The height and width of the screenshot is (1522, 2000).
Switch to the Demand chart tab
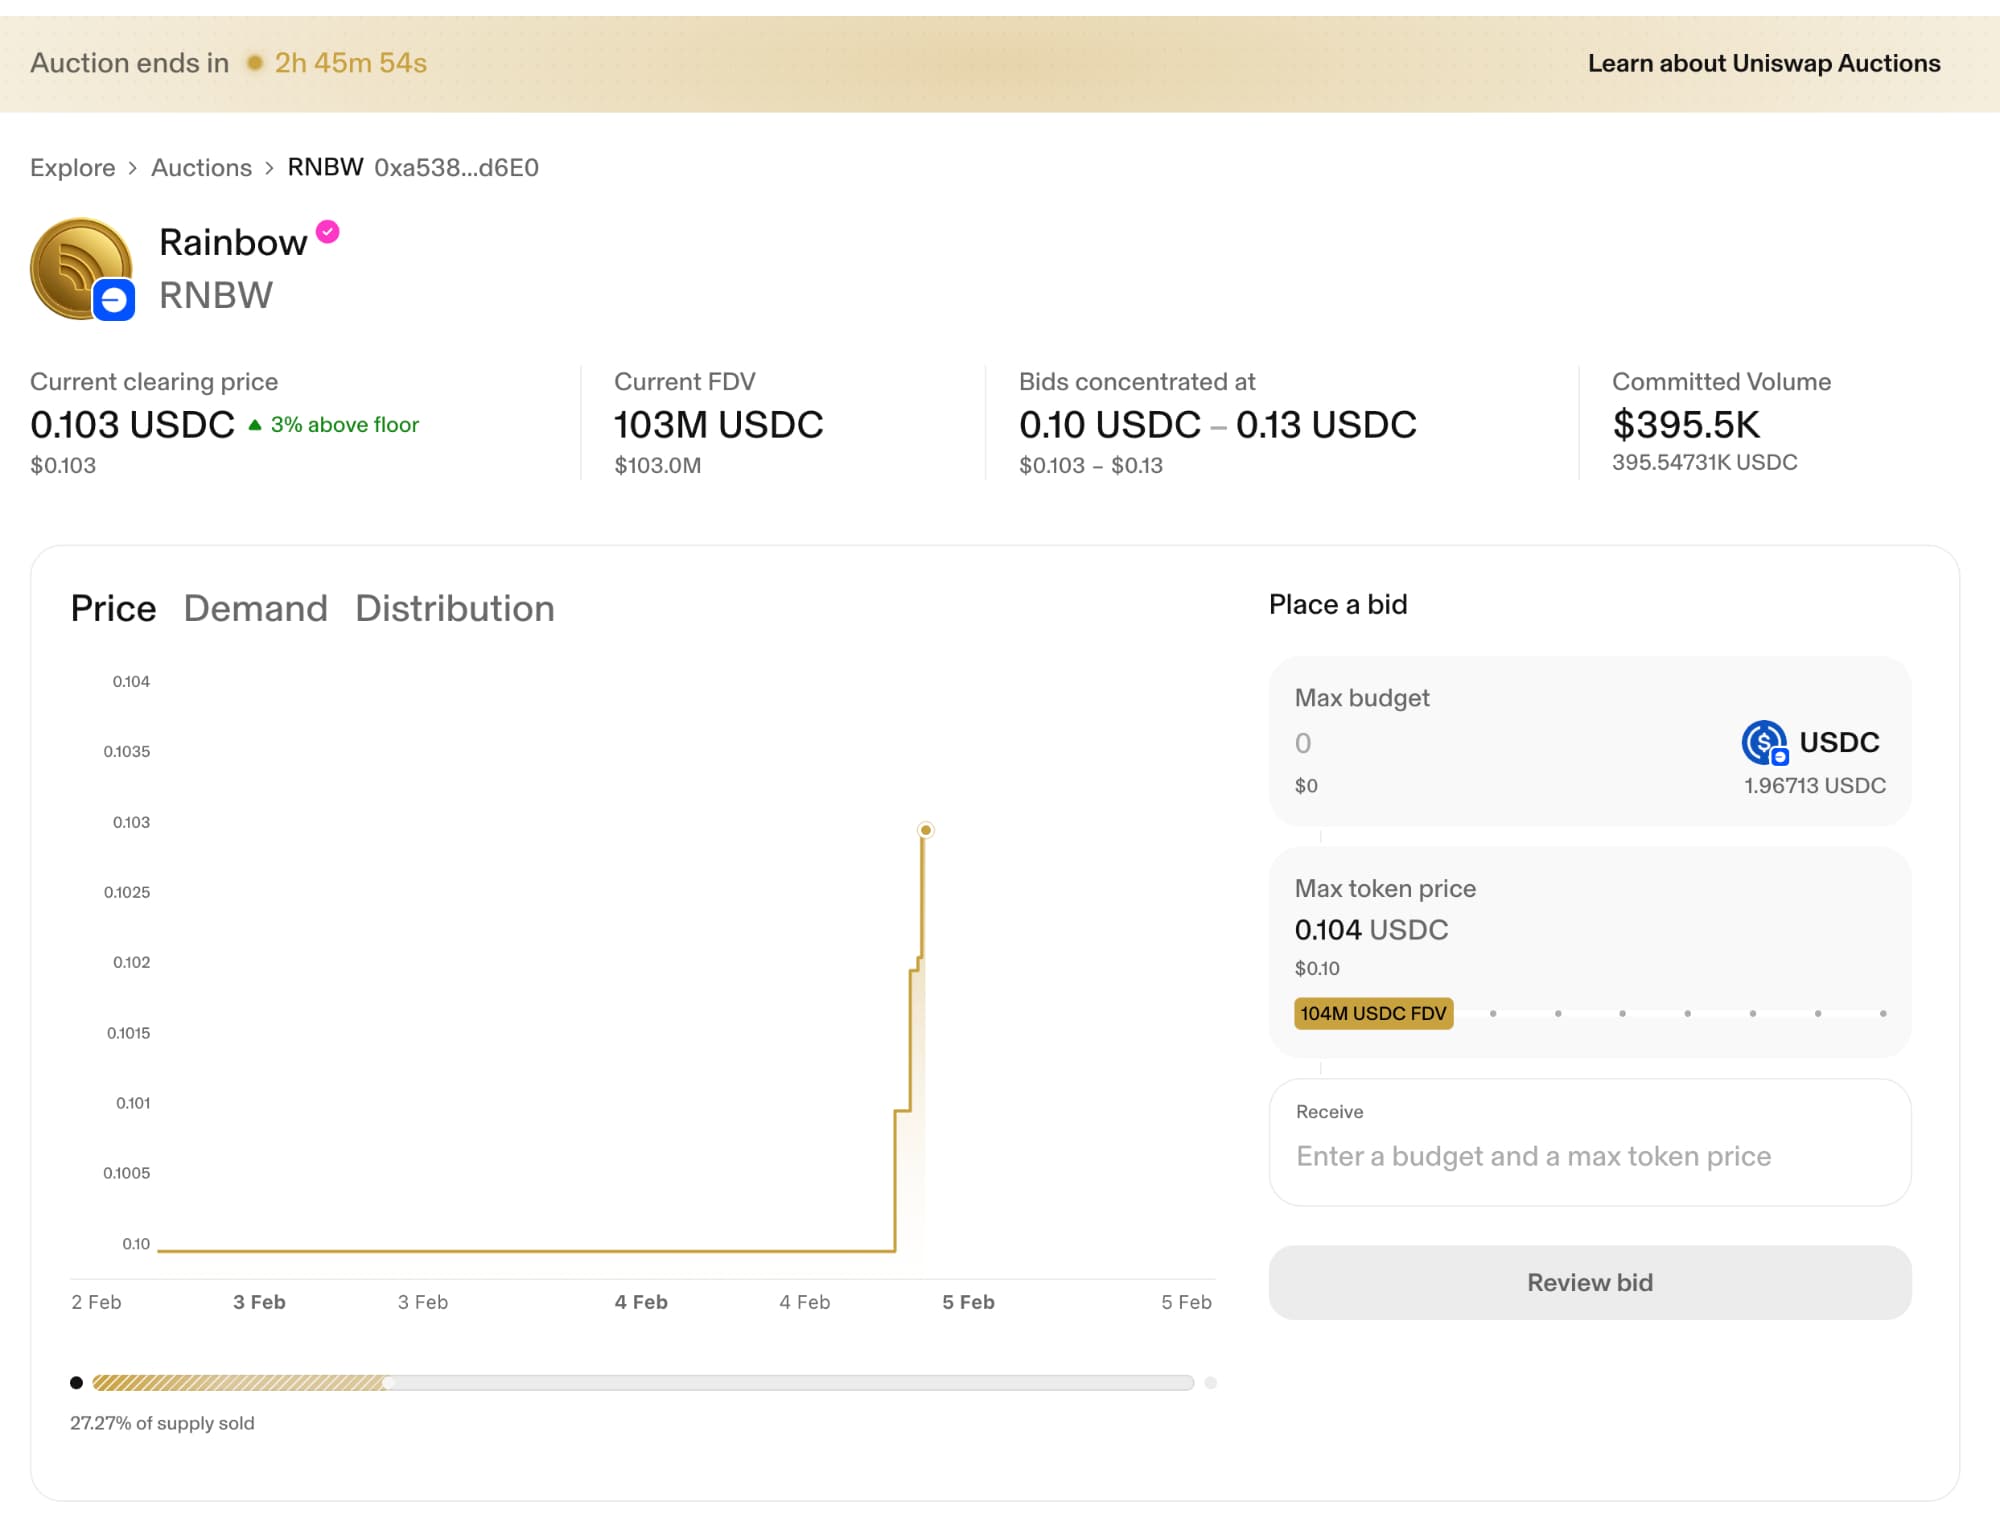pyautogui.click(x=255, y=608)
